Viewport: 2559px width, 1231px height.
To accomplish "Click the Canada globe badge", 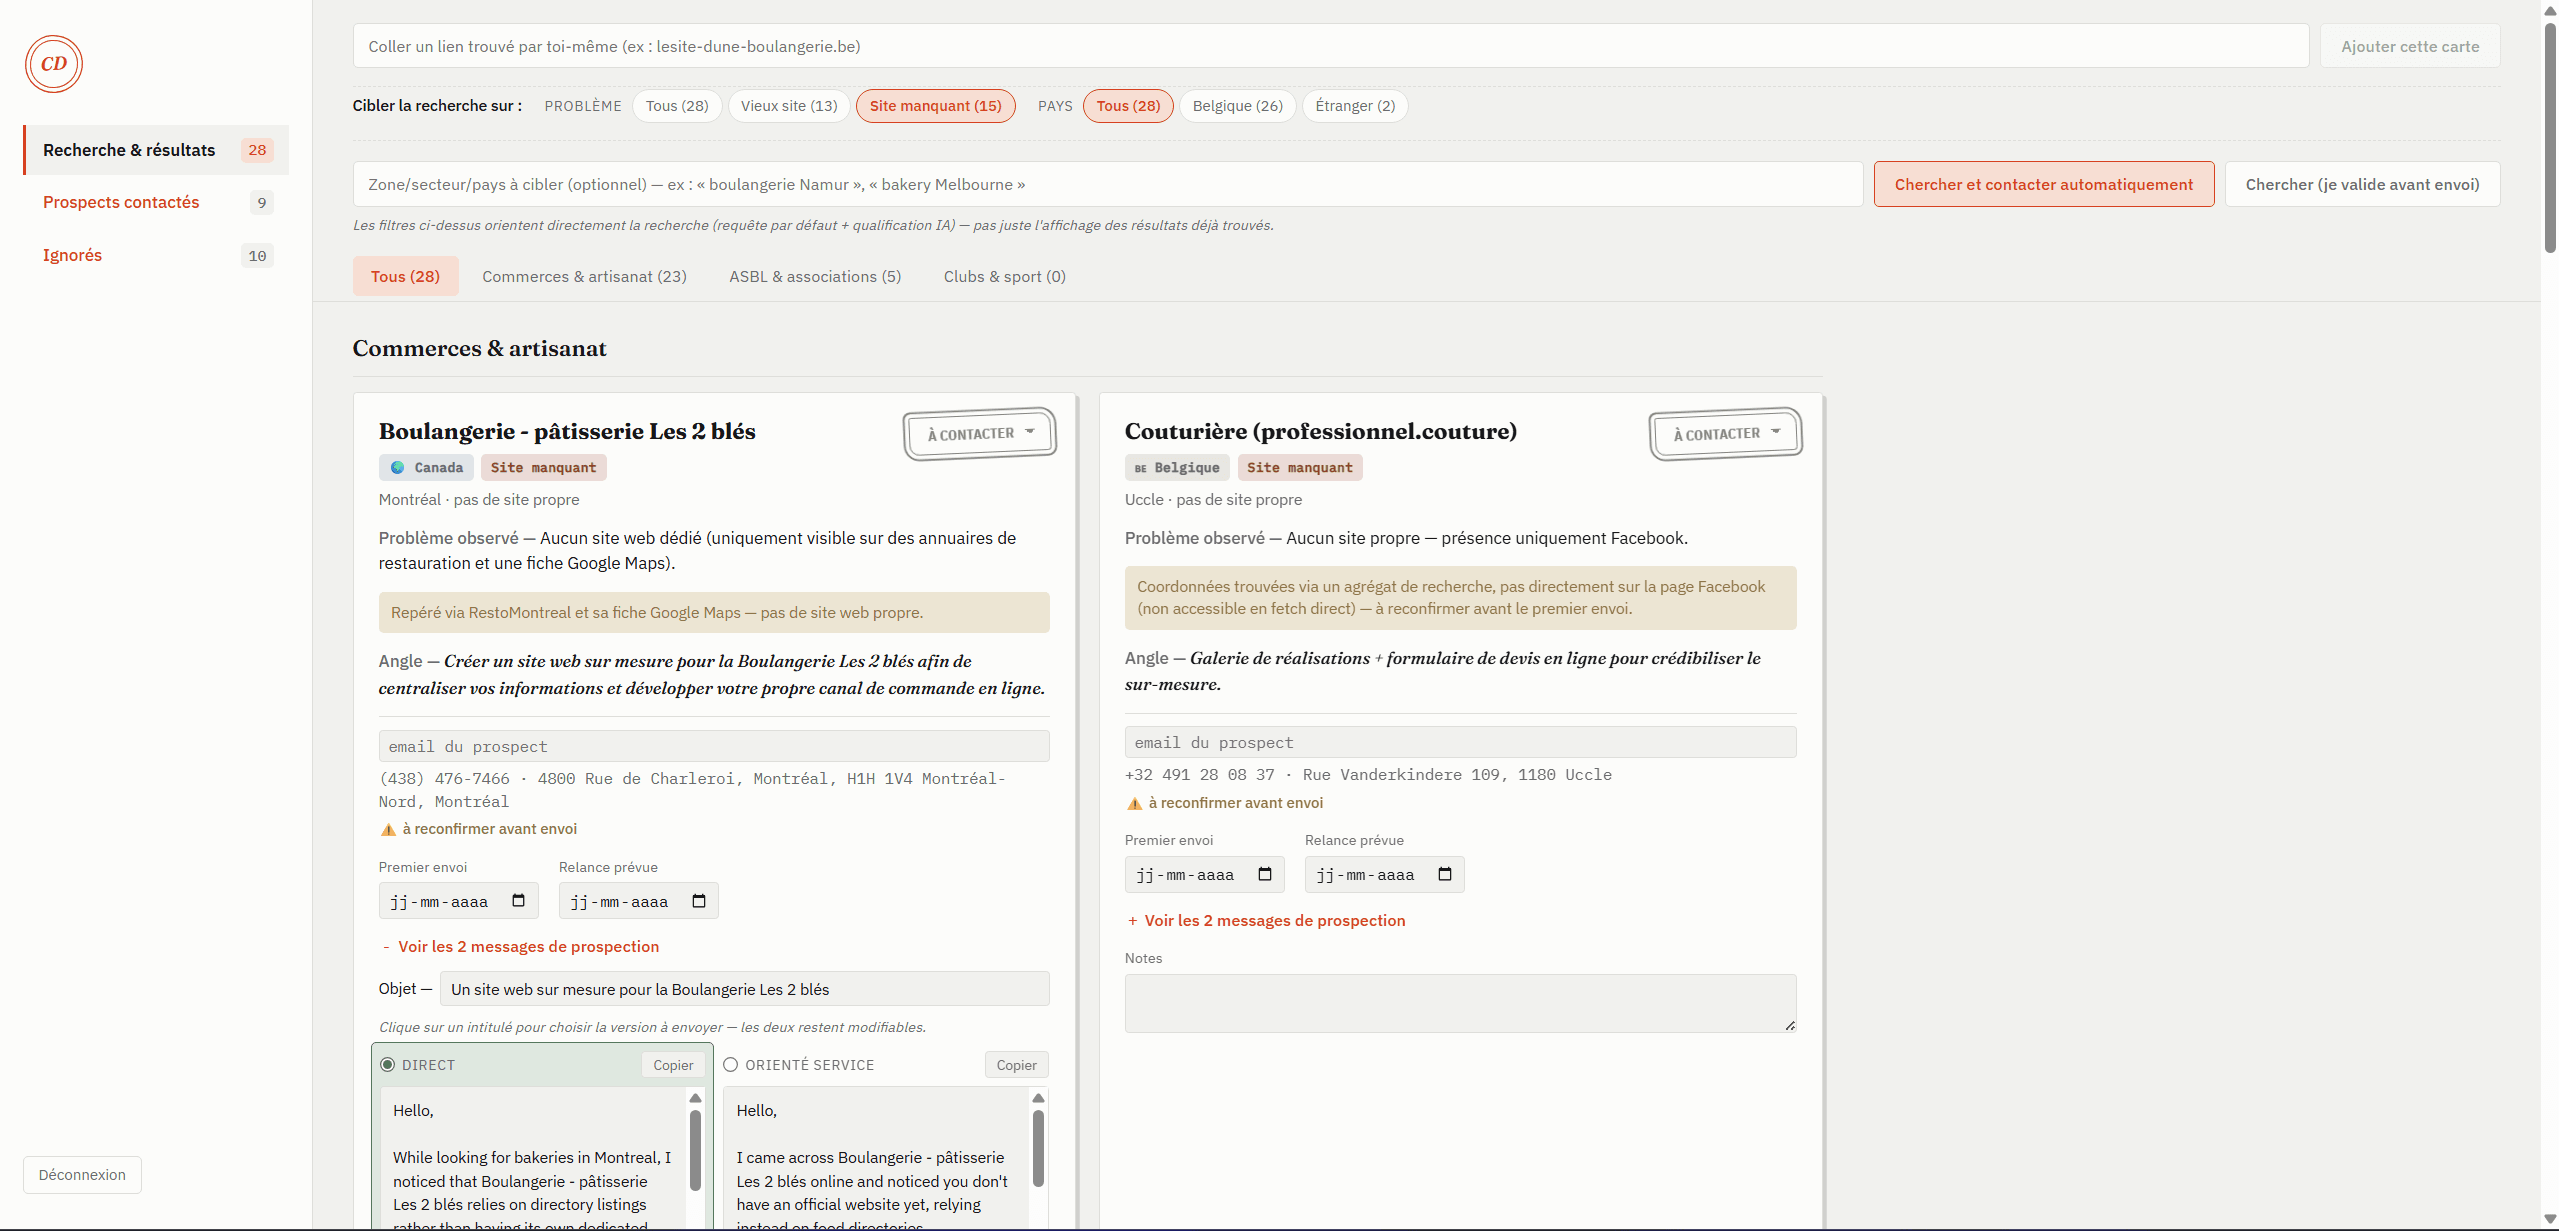I will pyautogui.click(x=426, y=467).
